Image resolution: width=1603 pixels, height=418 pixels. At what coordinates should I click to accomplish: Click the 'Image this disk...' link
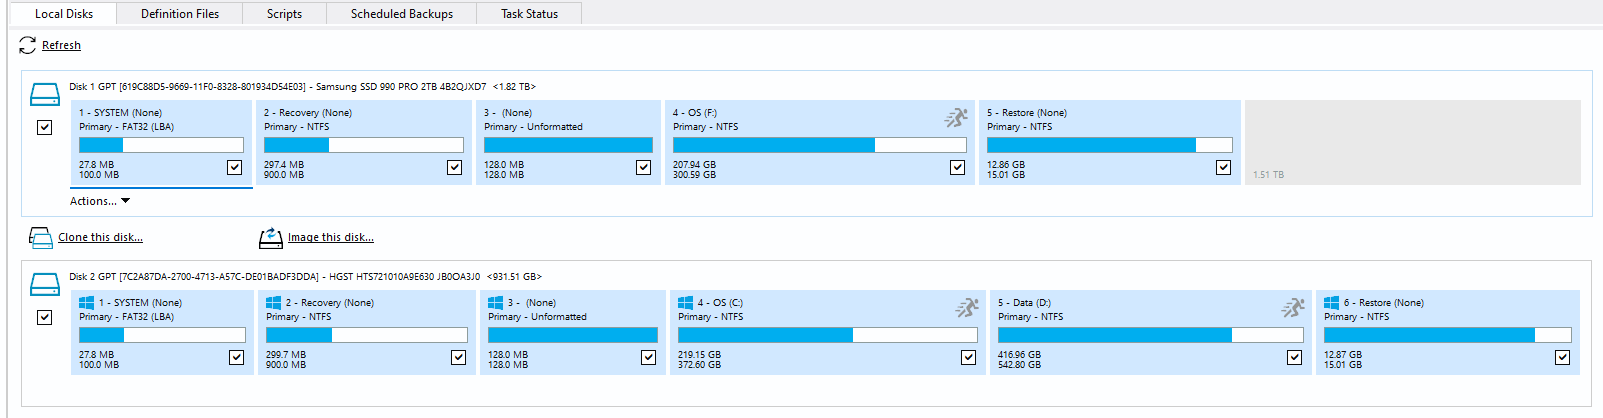[x=330, y=238]
